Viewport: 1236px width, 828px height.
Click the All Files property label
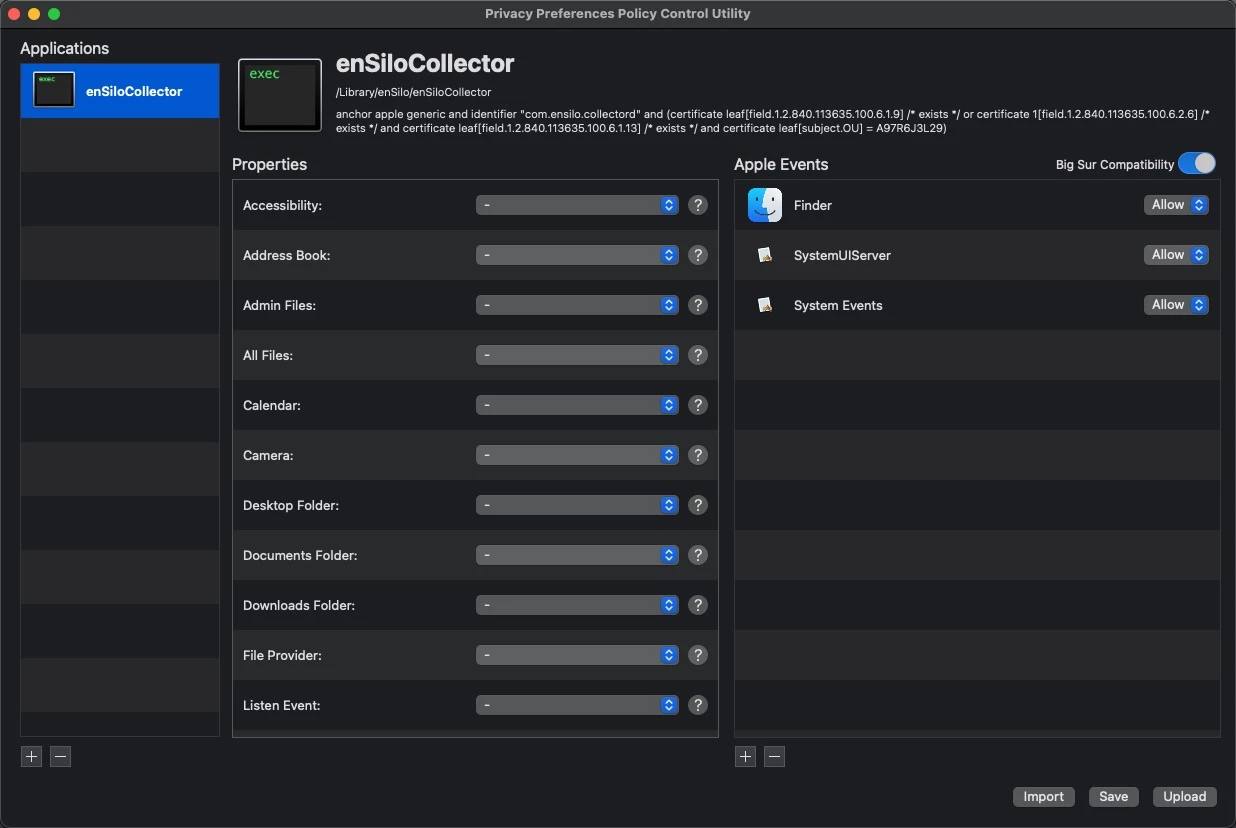[268, 355]
